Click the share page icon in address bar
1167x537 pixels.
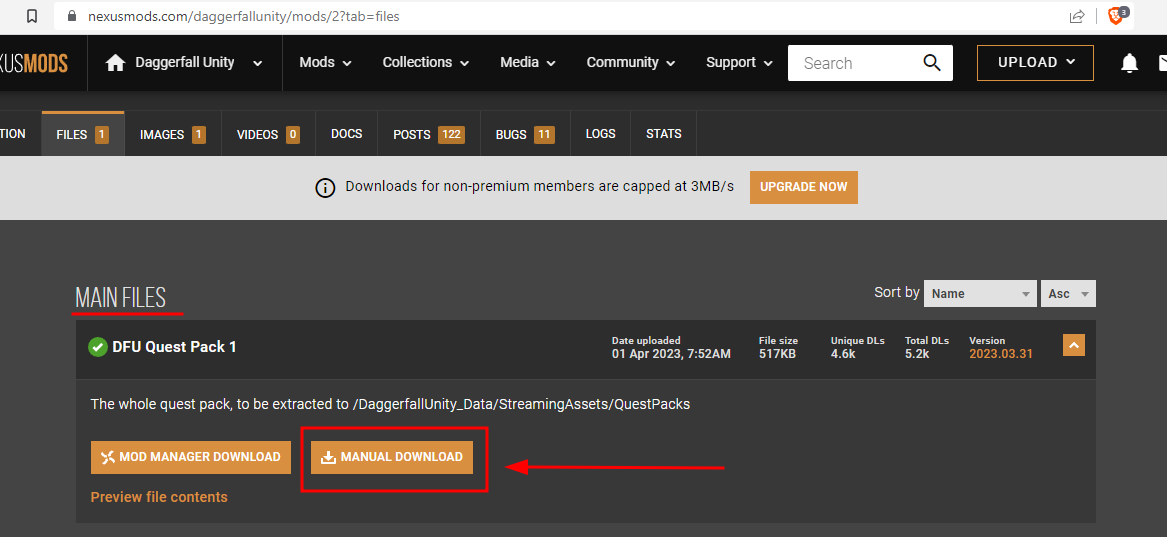1076,16
